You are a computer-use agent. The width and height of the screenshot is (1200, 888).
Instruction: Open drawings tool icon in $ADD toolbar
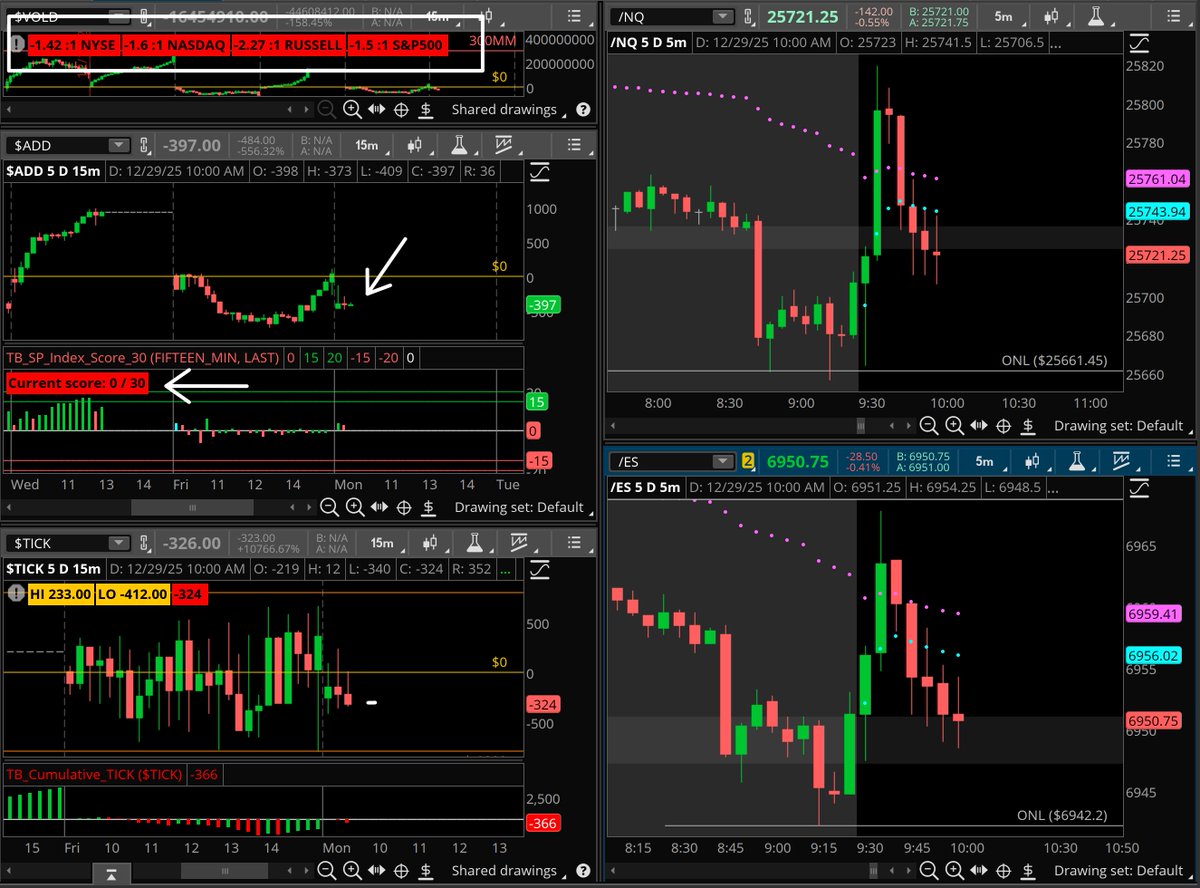pos(503,146)
